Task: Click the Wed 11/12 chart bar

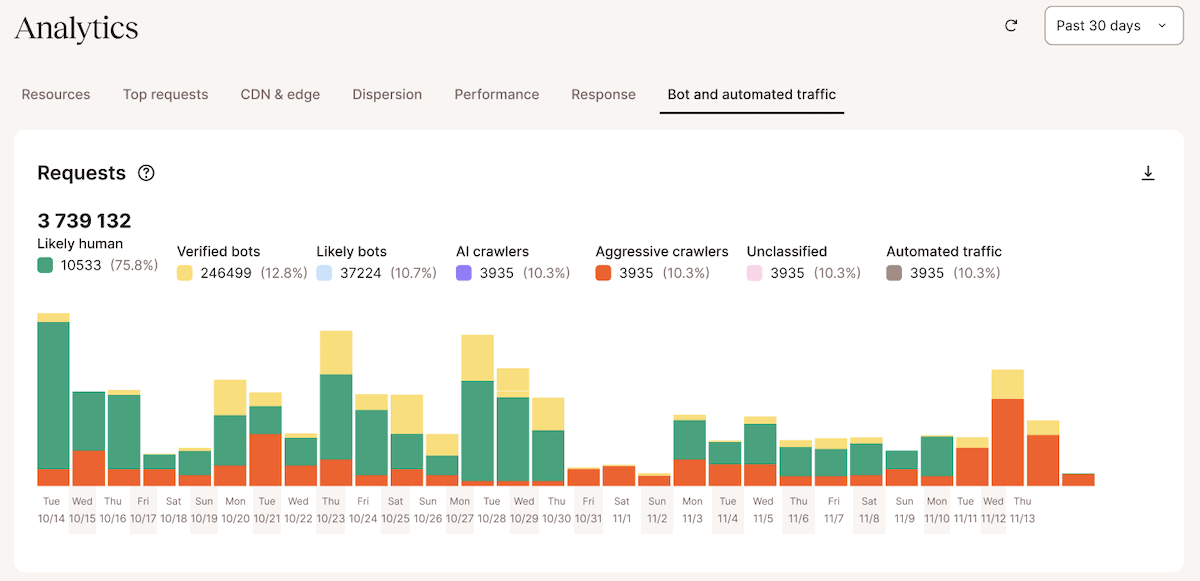Action: pos(1007,428)
